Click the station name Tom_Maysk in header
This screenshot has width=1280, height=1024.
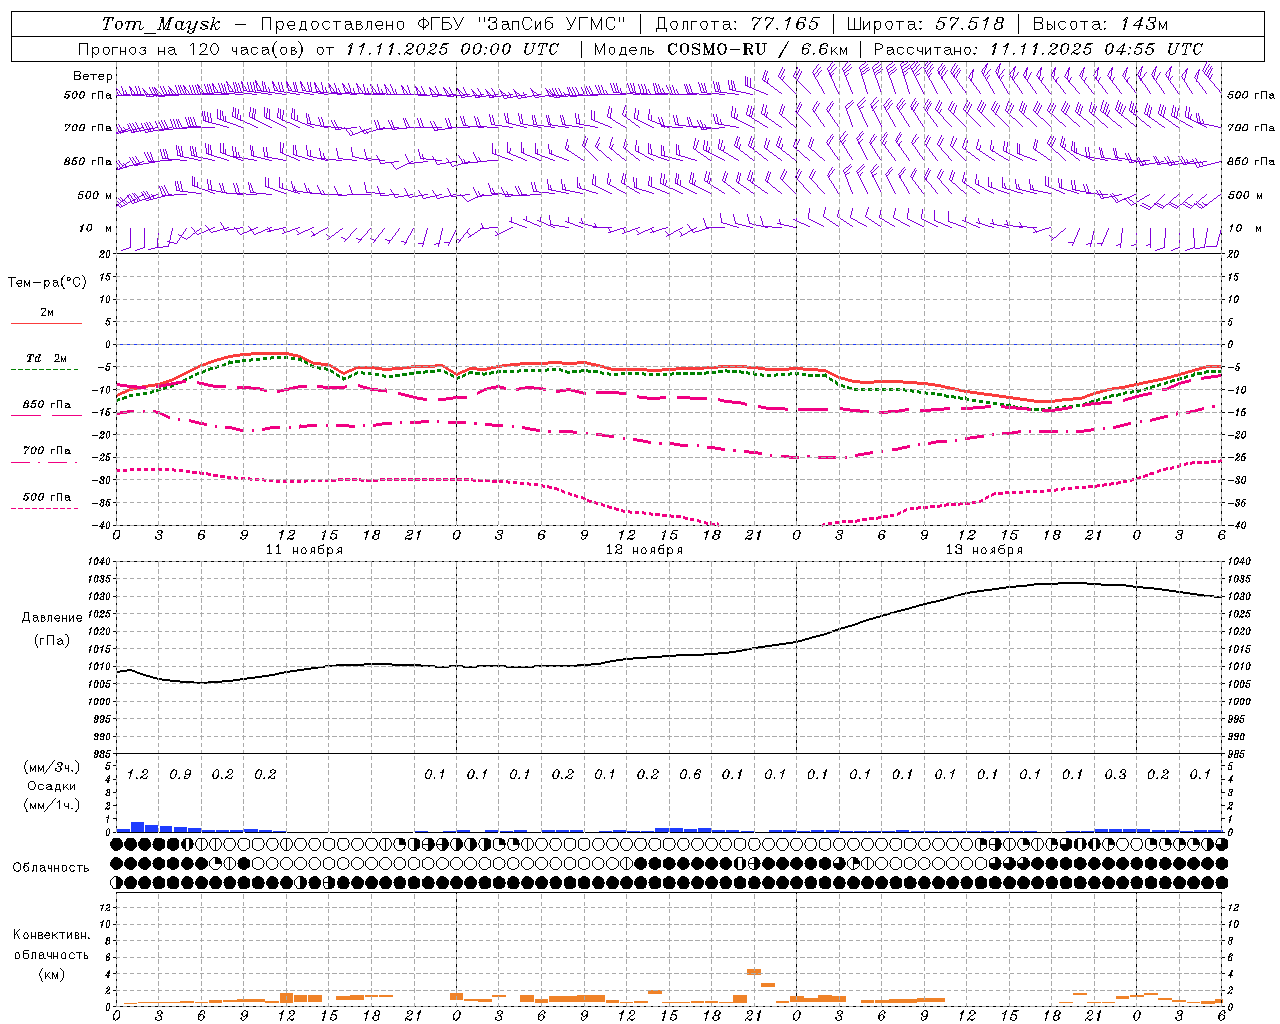[x=161, y=24]
